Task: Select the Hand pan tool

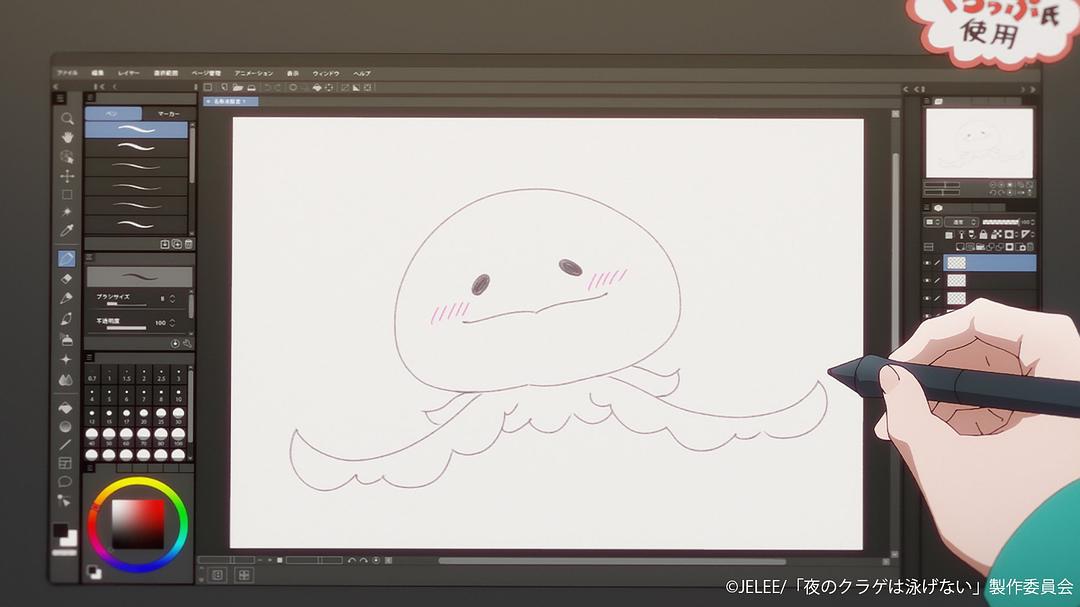Action: point(67,138)
